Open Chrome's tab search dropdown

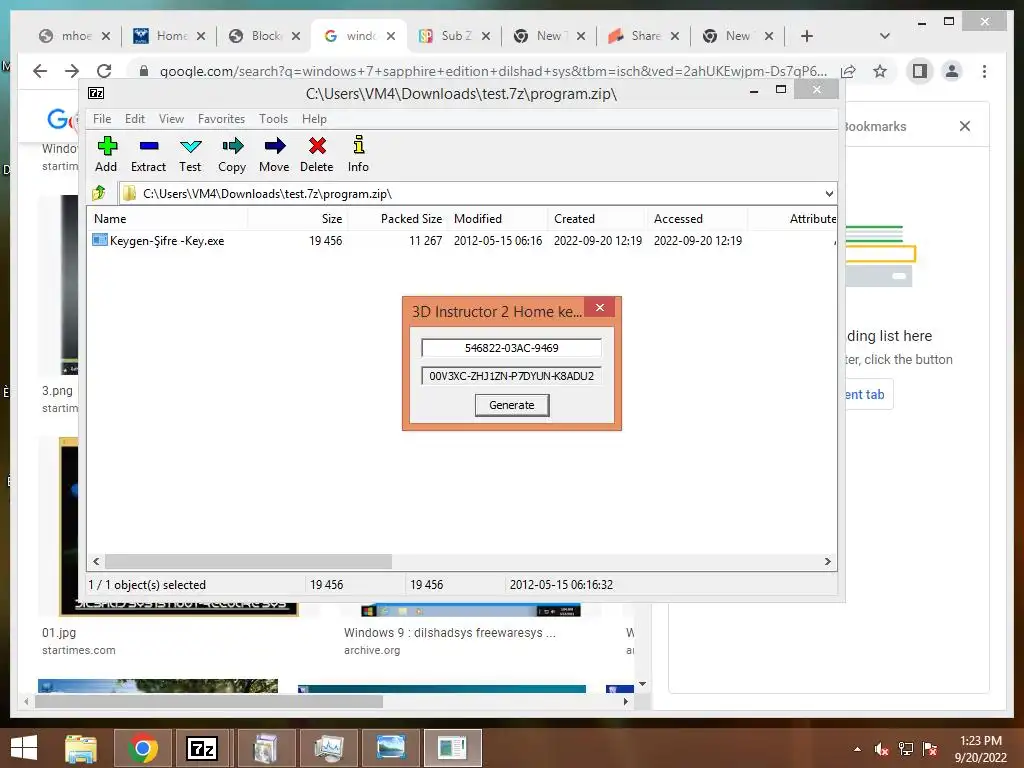(x=885, y=36)
